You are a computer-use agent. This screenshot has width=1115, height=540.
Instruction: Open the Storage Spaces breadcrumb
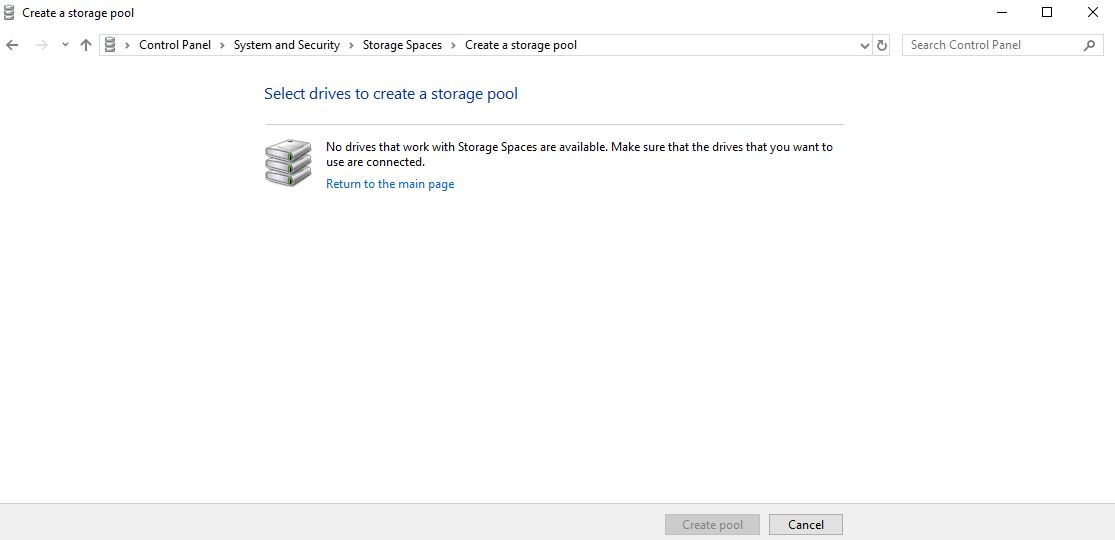402,45
